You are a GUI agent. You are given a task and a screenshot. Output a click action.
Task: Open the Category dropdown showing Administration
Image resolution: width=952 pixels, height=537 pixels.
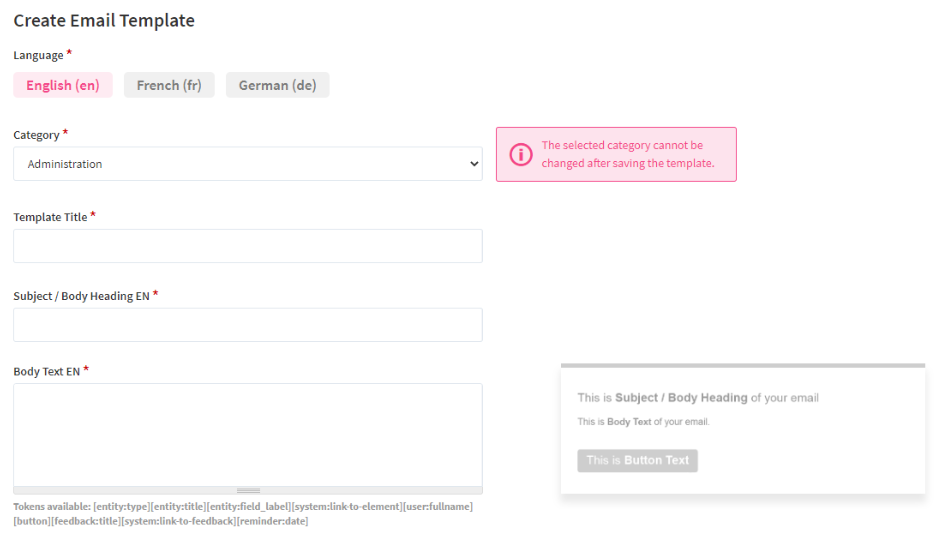click(247, 164)
